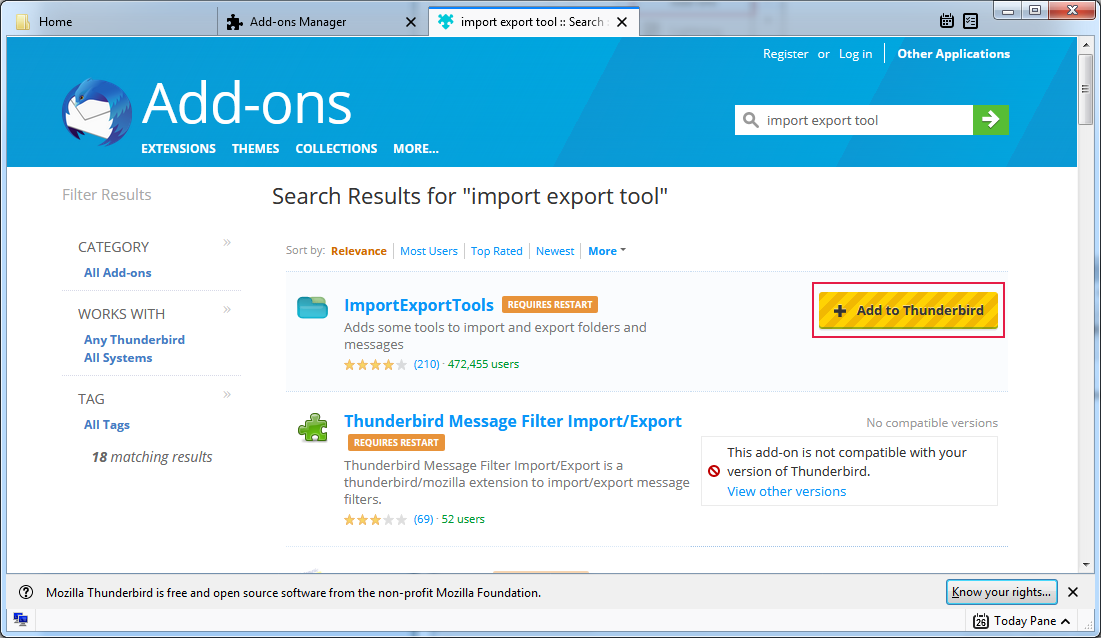This screenshot has width=1101, height=638.
Task: Open the tasks icon in tab bar
Action: [970, 21]
